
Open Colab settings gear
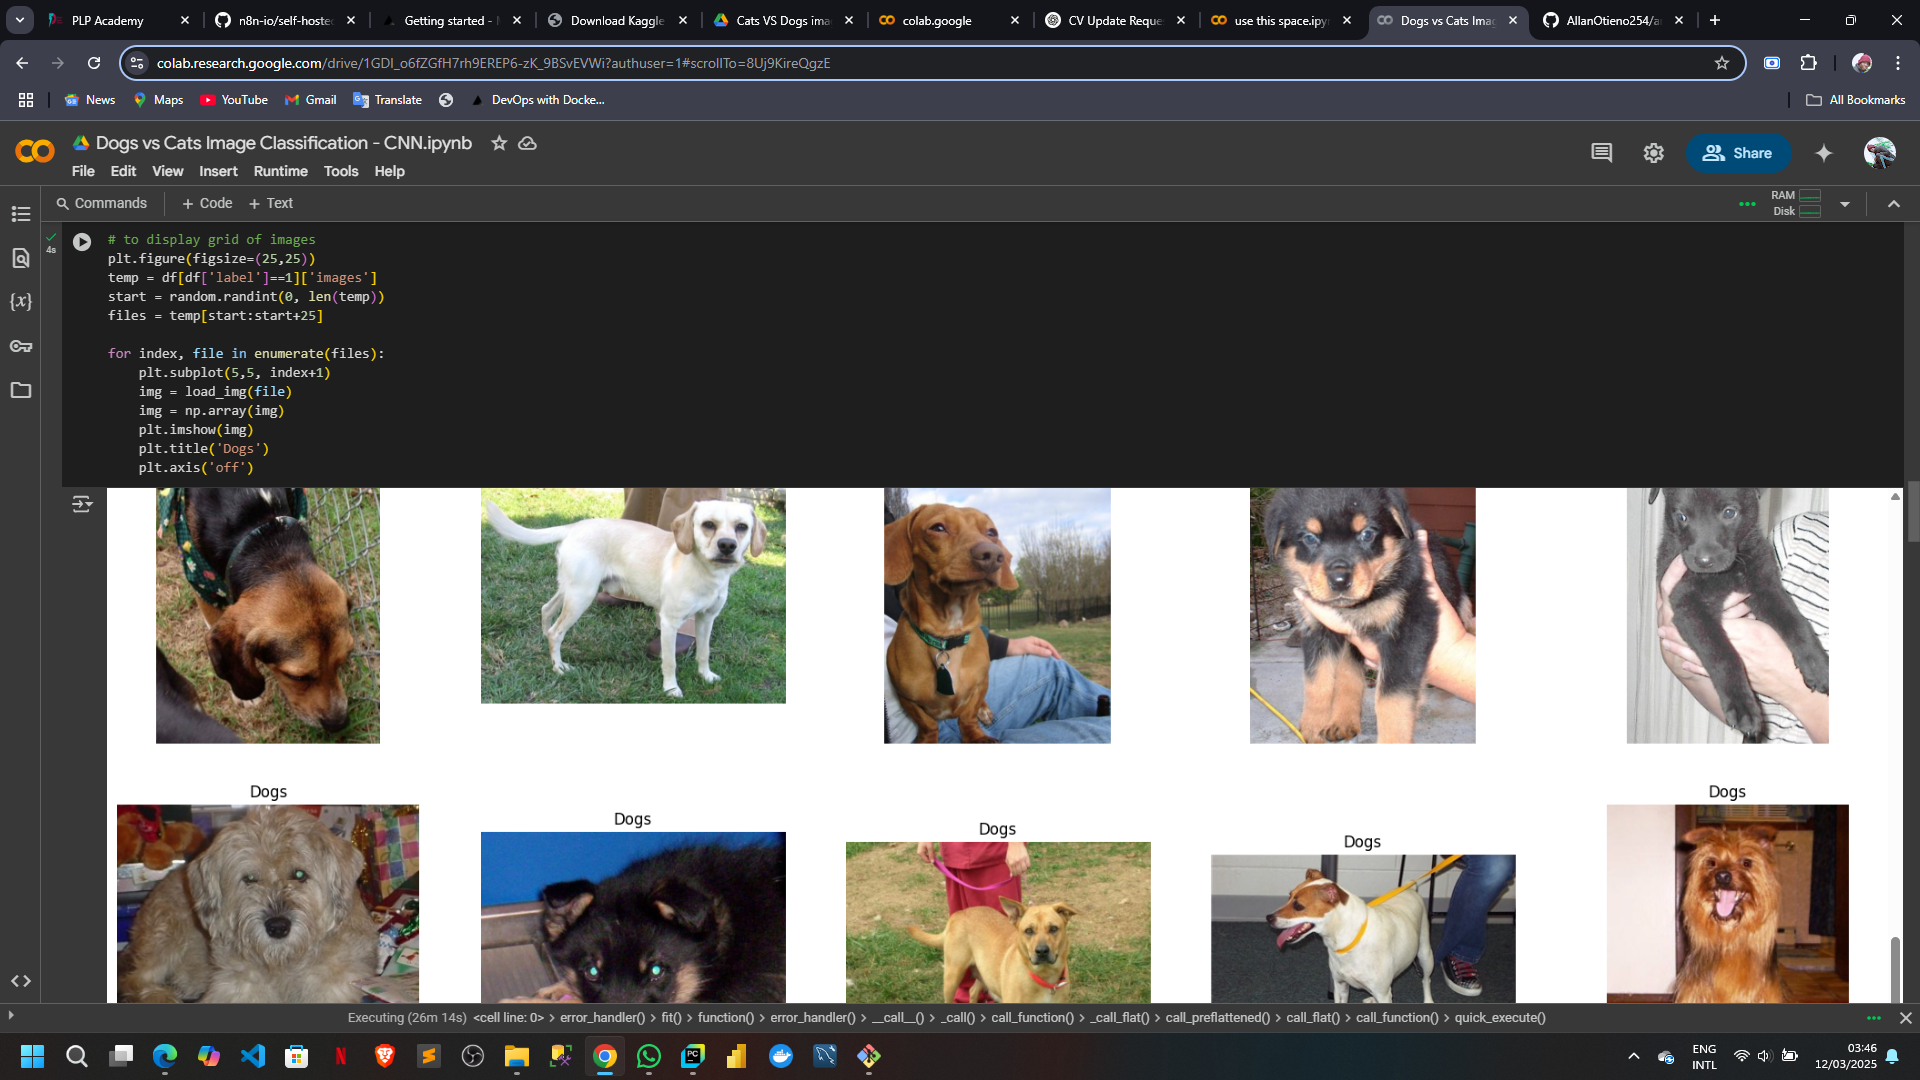click(1653, 153)
